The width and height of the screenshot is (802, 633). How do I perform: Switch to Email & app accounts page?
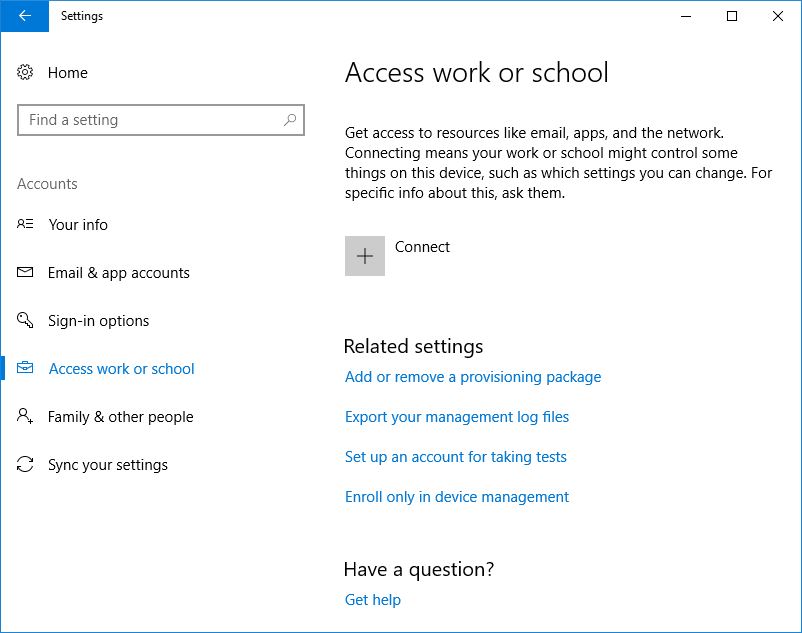[x=119, y=273]
